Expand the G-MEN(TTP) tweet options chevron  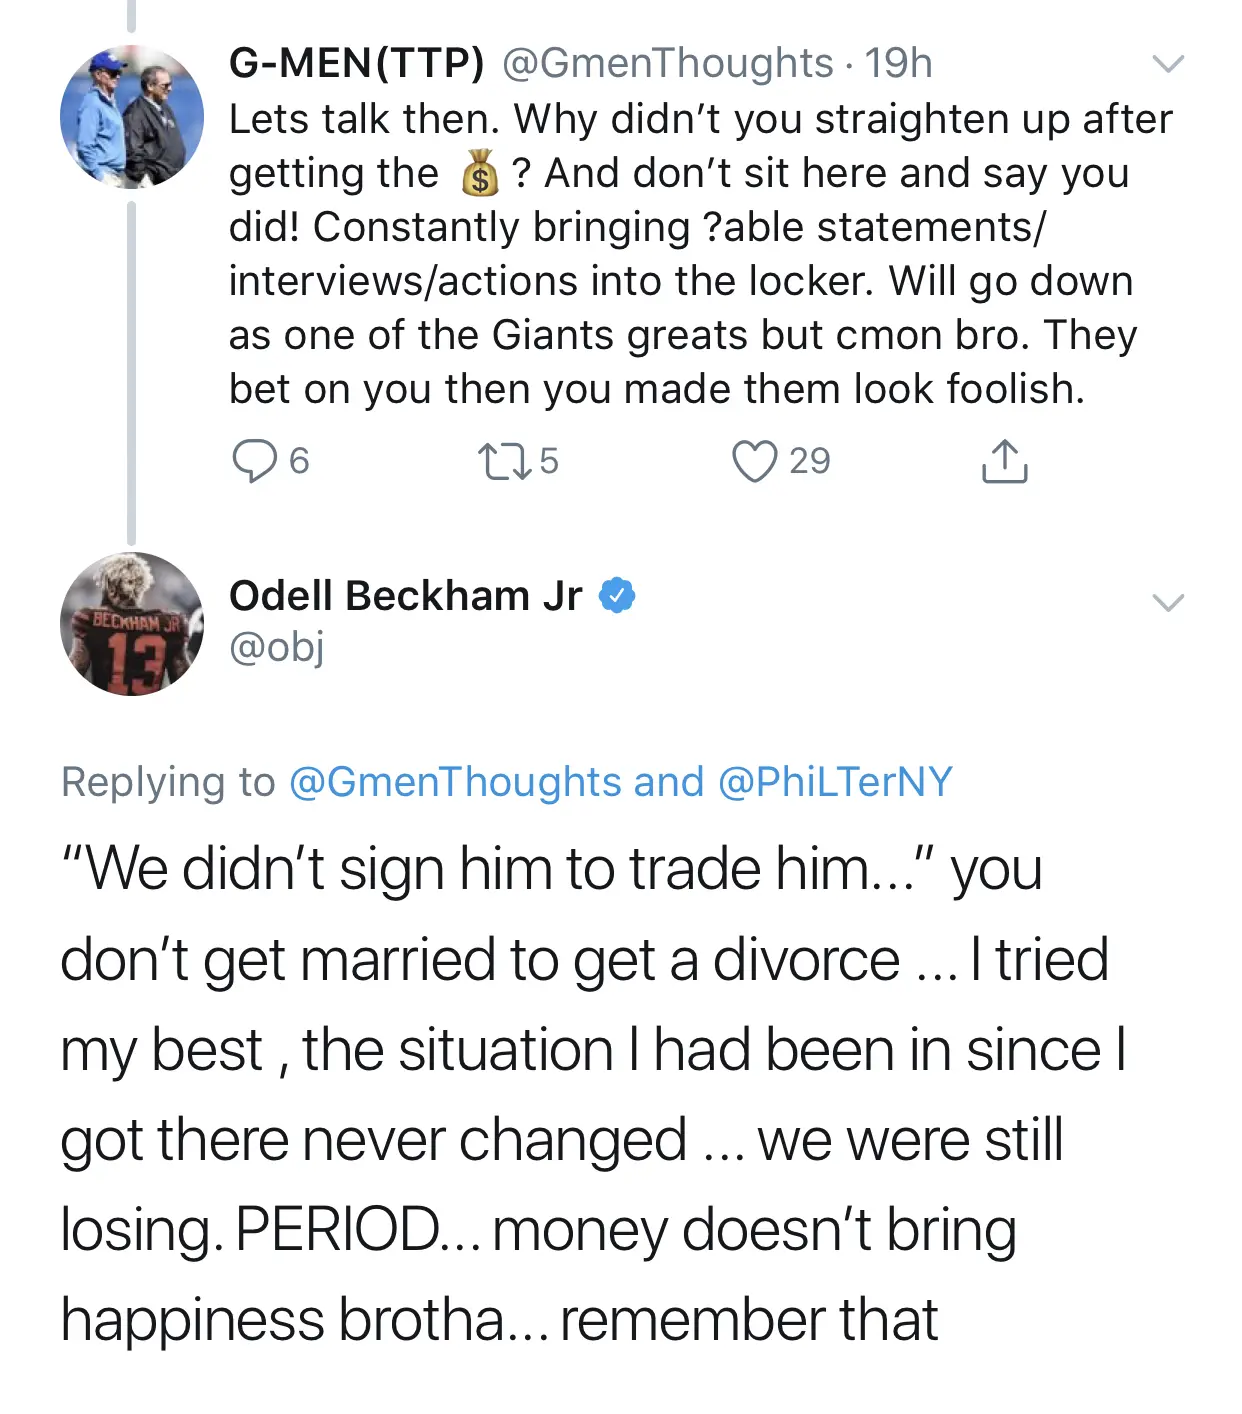pyautogui.click(x=1168, y=64)
